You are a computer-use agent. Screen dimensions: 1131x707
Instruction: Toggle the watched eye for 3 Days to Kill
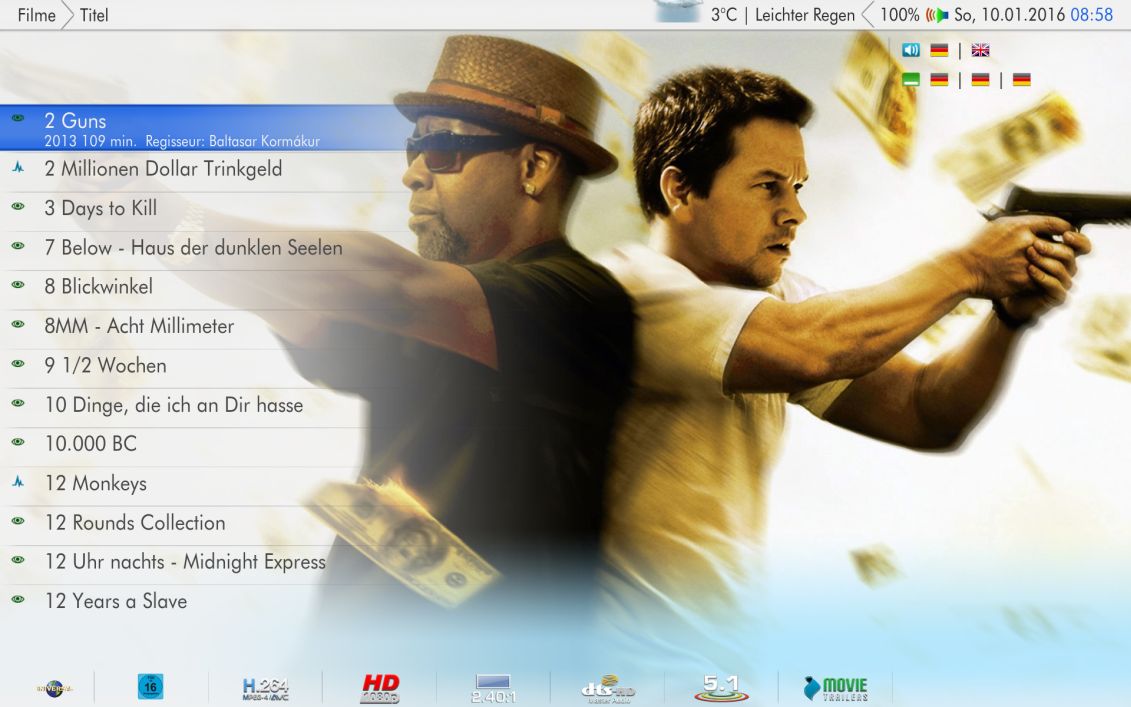(x=18, y=206)
